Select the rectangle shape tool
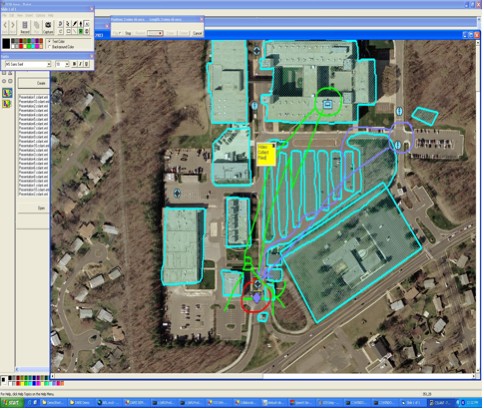Screen dimensions: 484x410 [x=68, y=31]
